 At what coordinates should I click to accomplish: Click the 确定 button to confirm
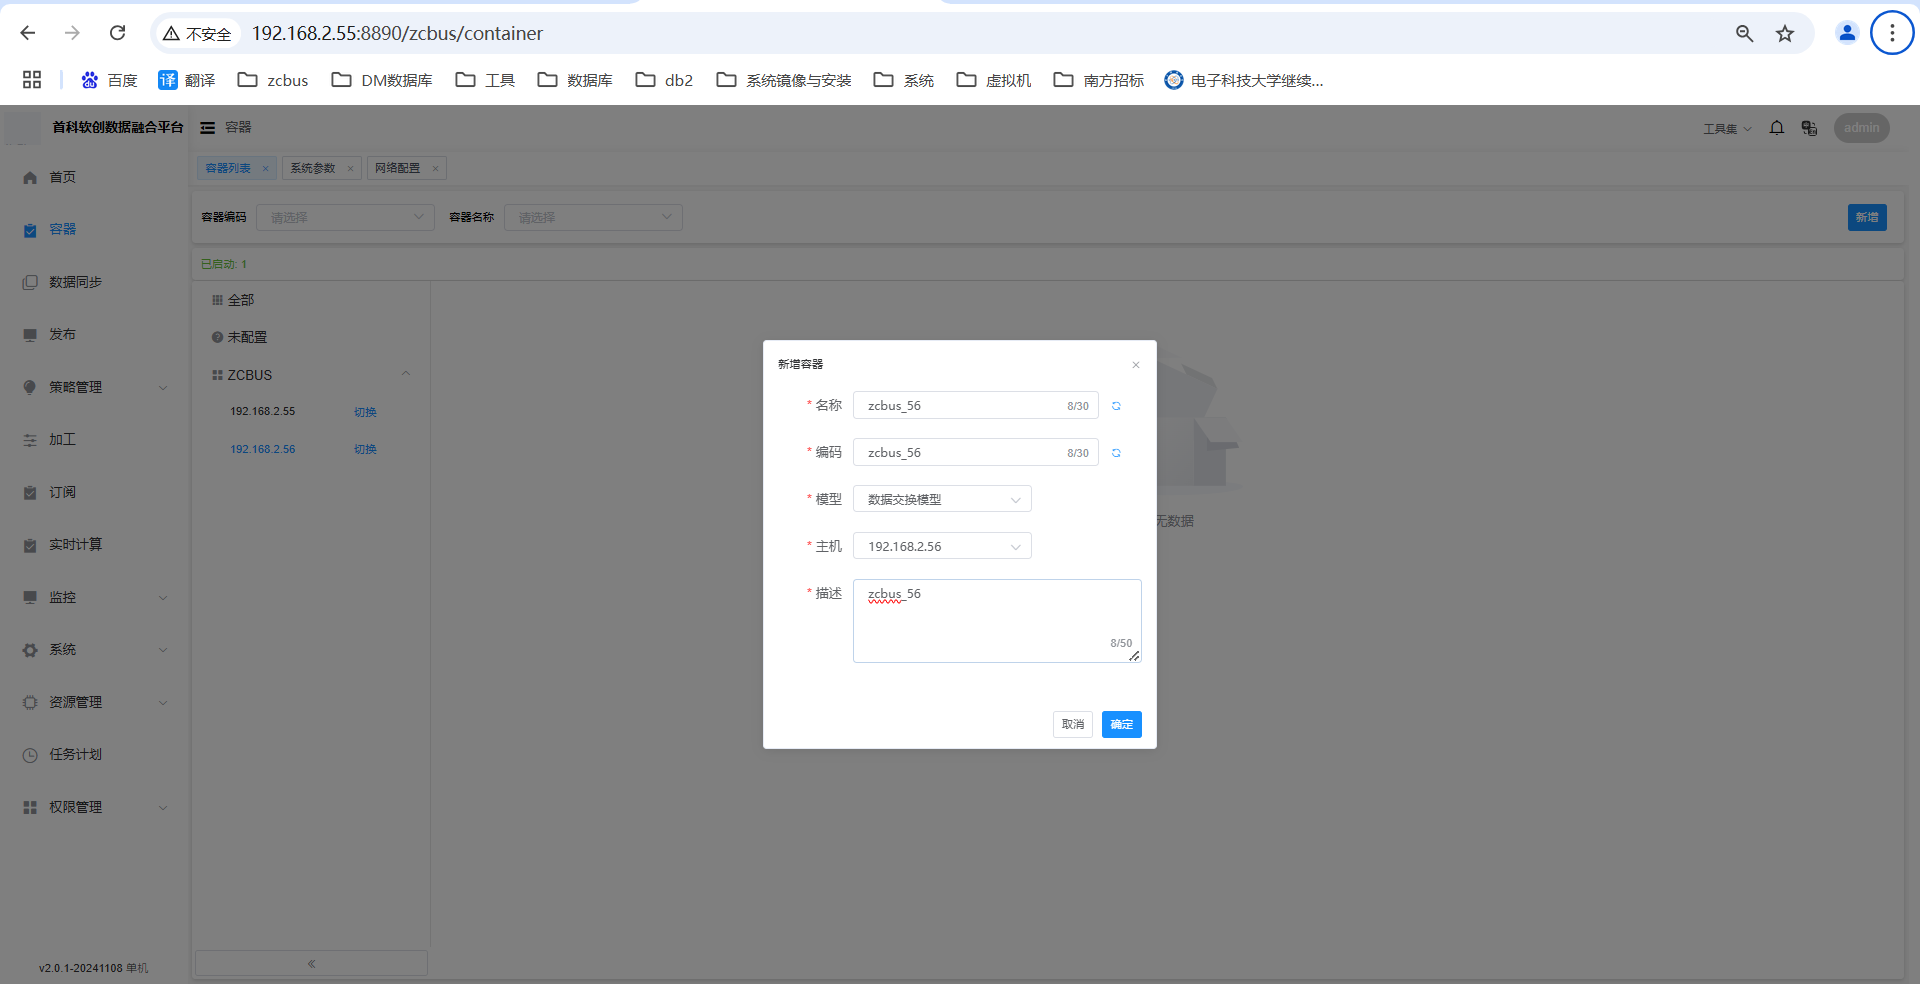click(1121, 724)
